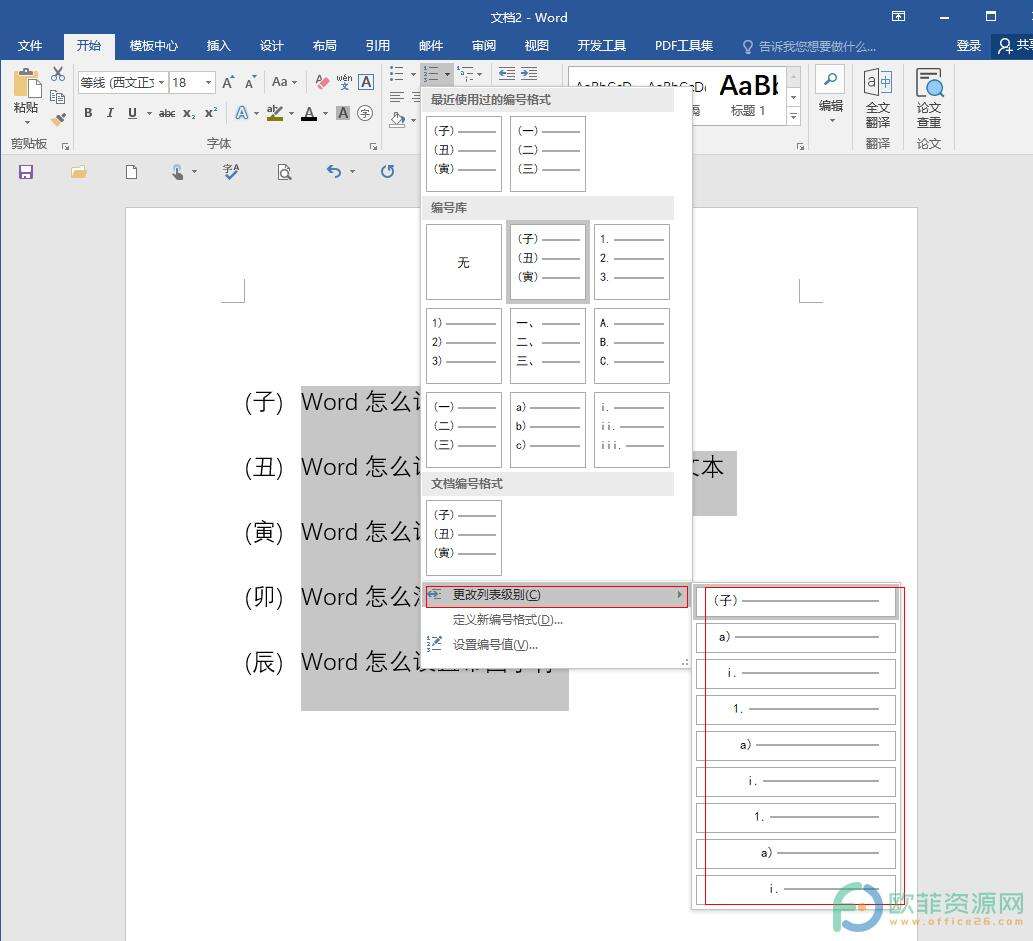Toggle subscript formatting

(189, 113)
